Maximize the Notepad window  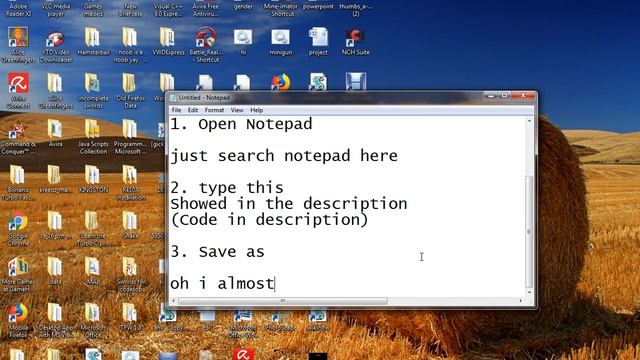504,96
